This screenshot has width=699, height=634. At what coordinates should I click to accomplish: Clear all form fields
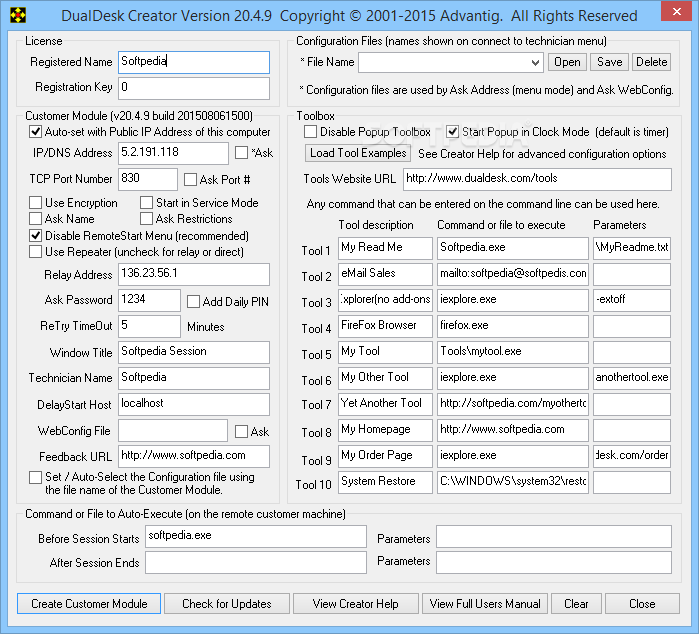(x=576, y=604)
